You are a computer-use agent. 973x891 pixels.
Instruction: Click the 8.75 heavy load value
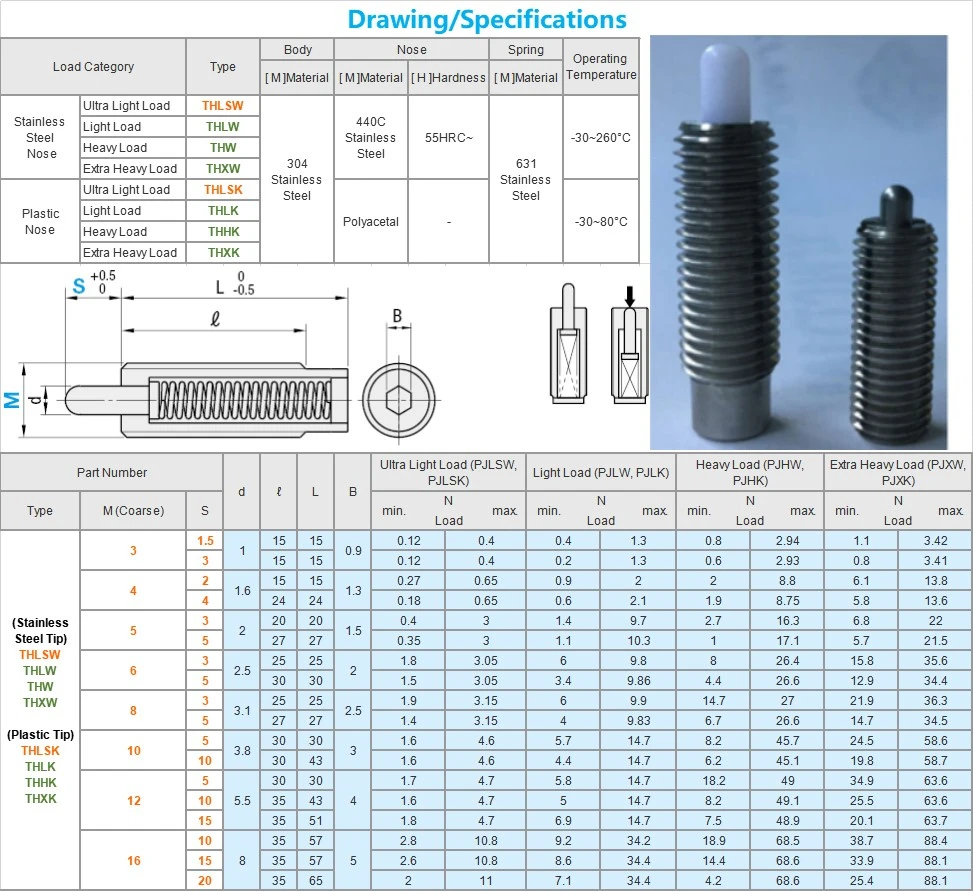click(x=787, y=601)
